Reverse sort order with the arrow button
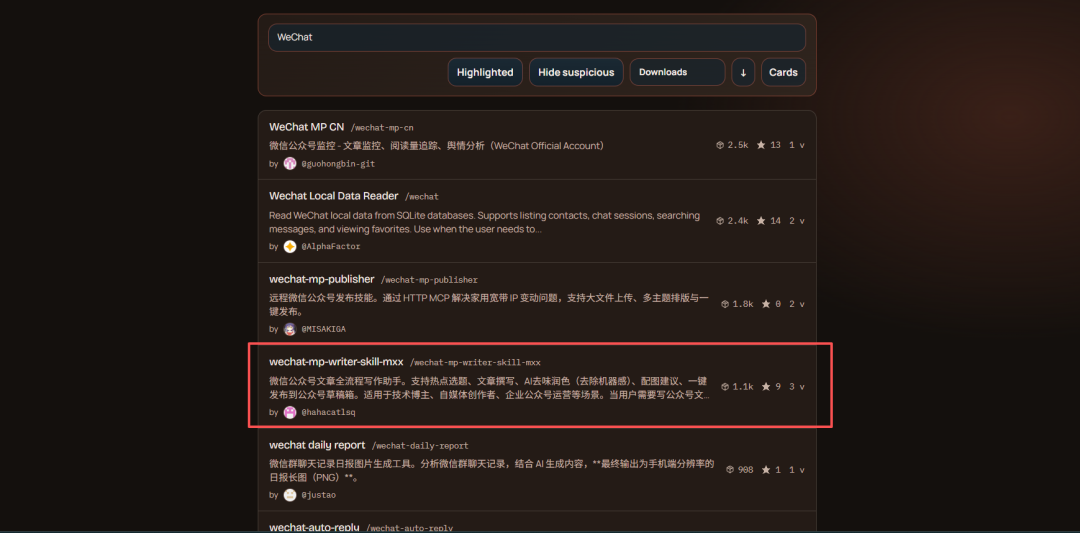The width and height of the screenshot is (1080, 533). tap(743, 72)
